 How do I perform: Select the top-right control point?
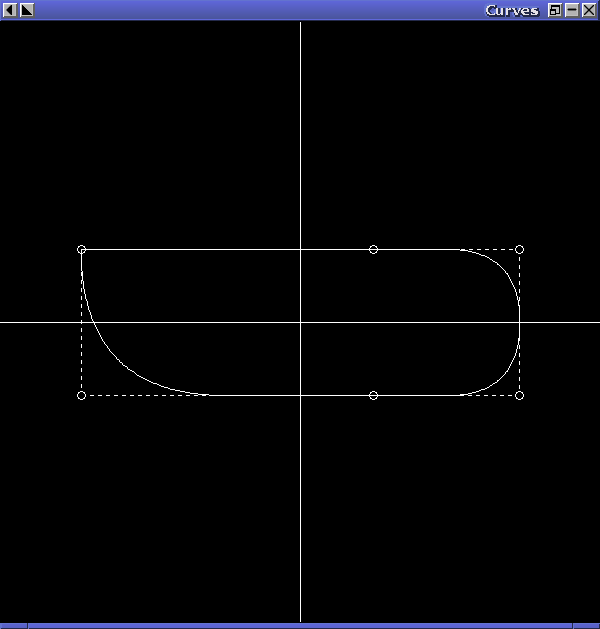tap(519, 250)
